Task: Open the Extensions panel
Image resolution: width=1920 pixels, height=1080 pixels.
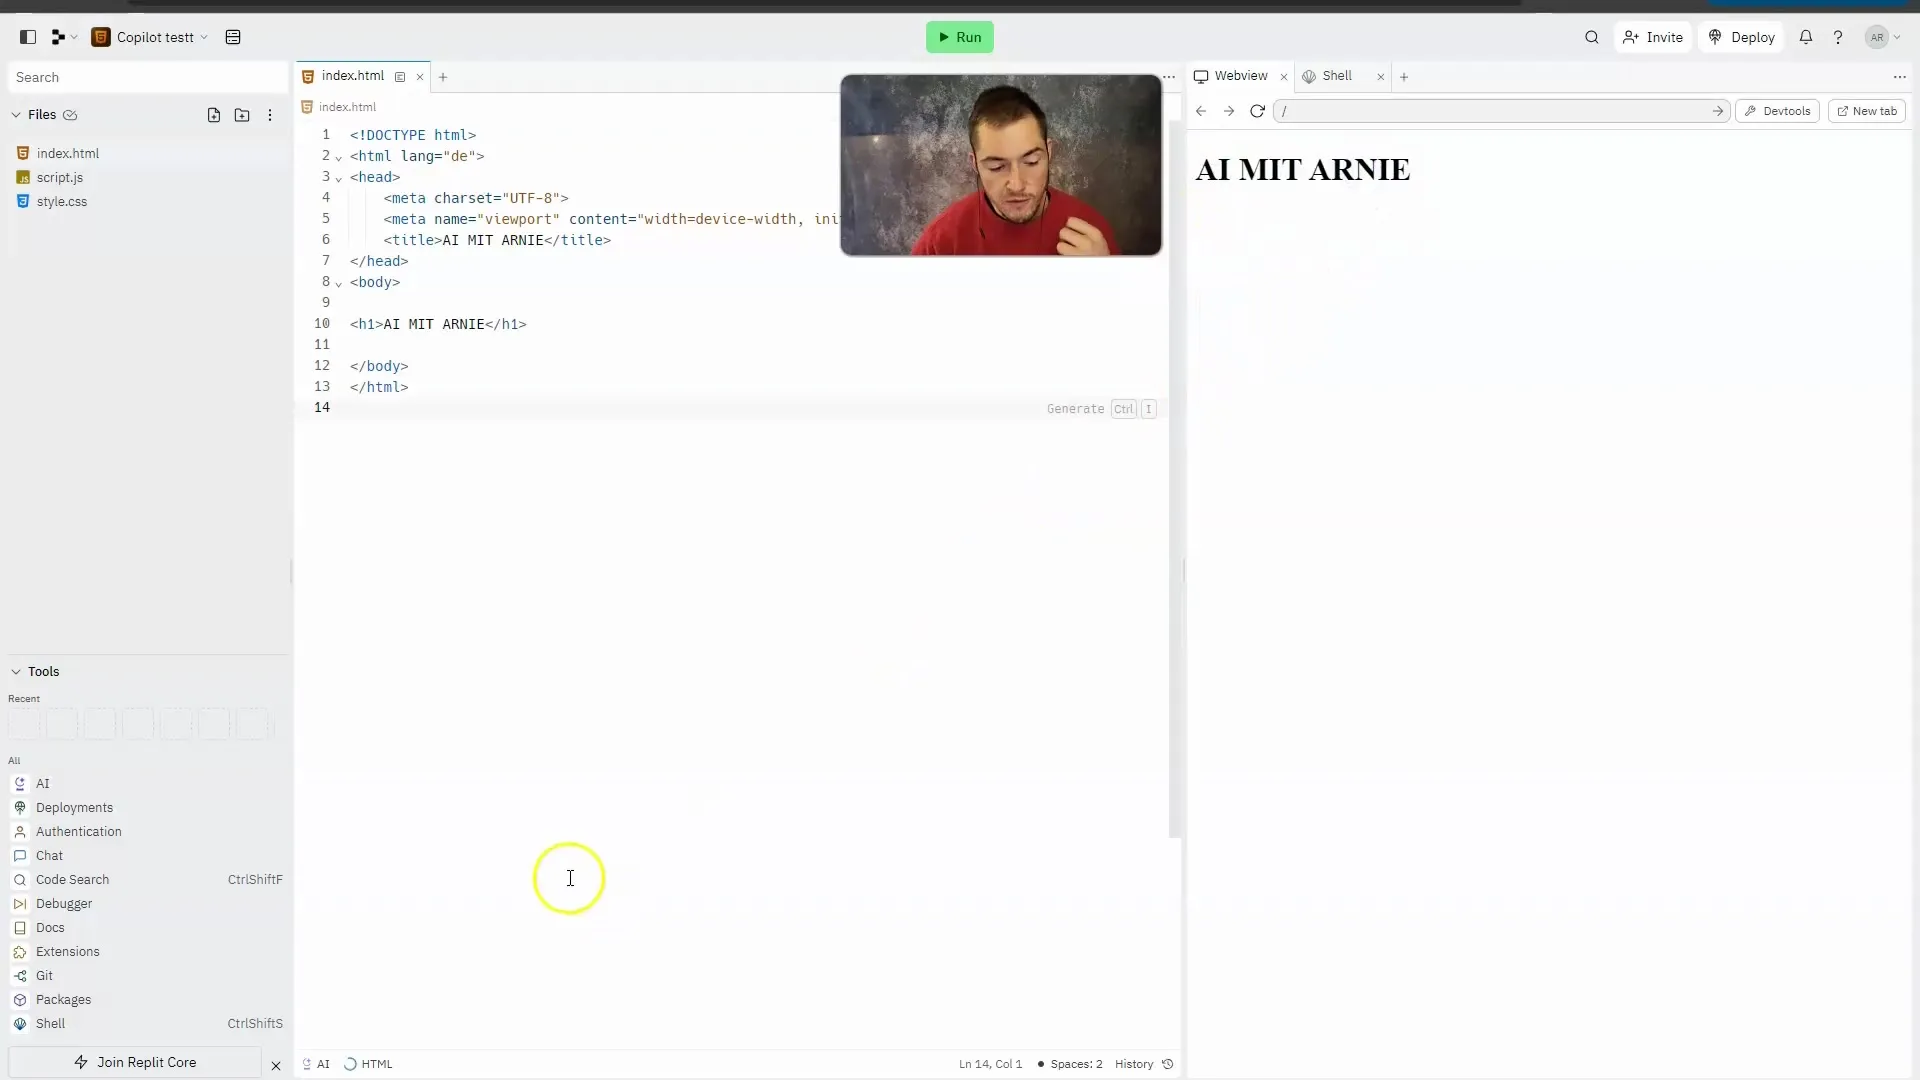Action: click(67, 951)
